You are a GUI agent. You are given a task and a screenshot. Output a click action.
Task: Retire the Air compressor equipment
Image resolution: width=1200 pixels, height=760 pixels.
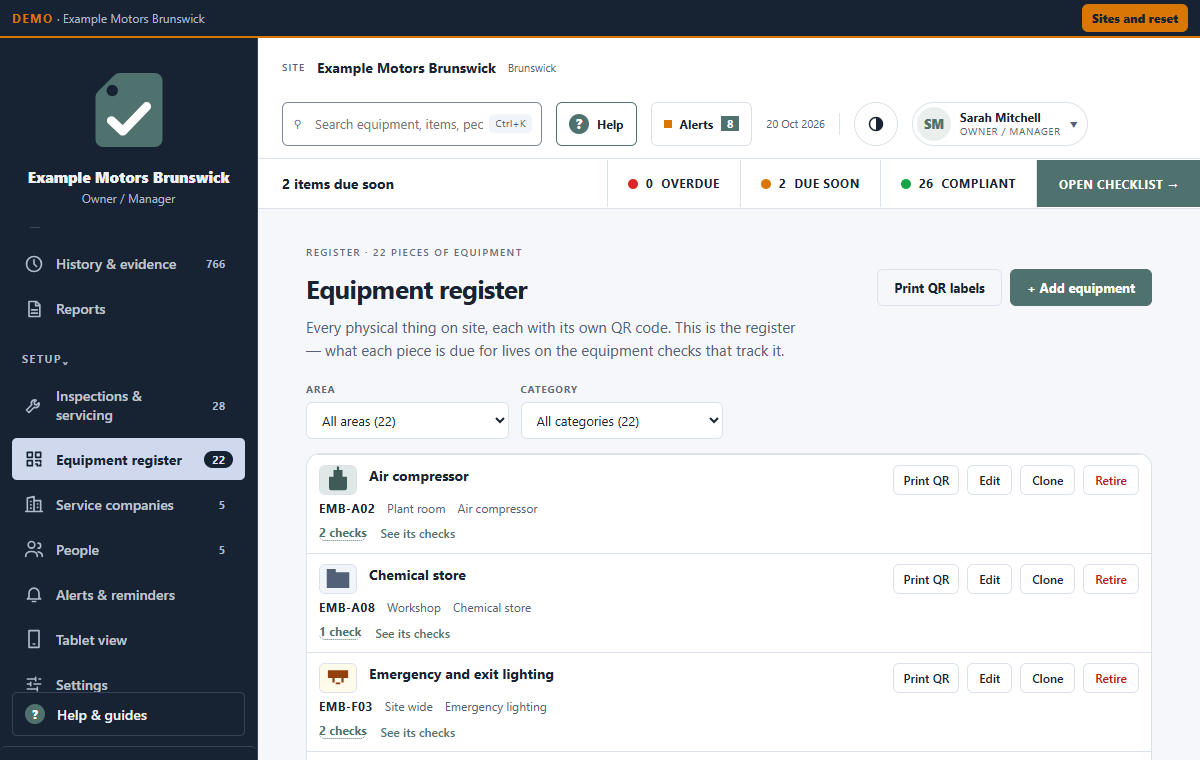coord(1111,480)
